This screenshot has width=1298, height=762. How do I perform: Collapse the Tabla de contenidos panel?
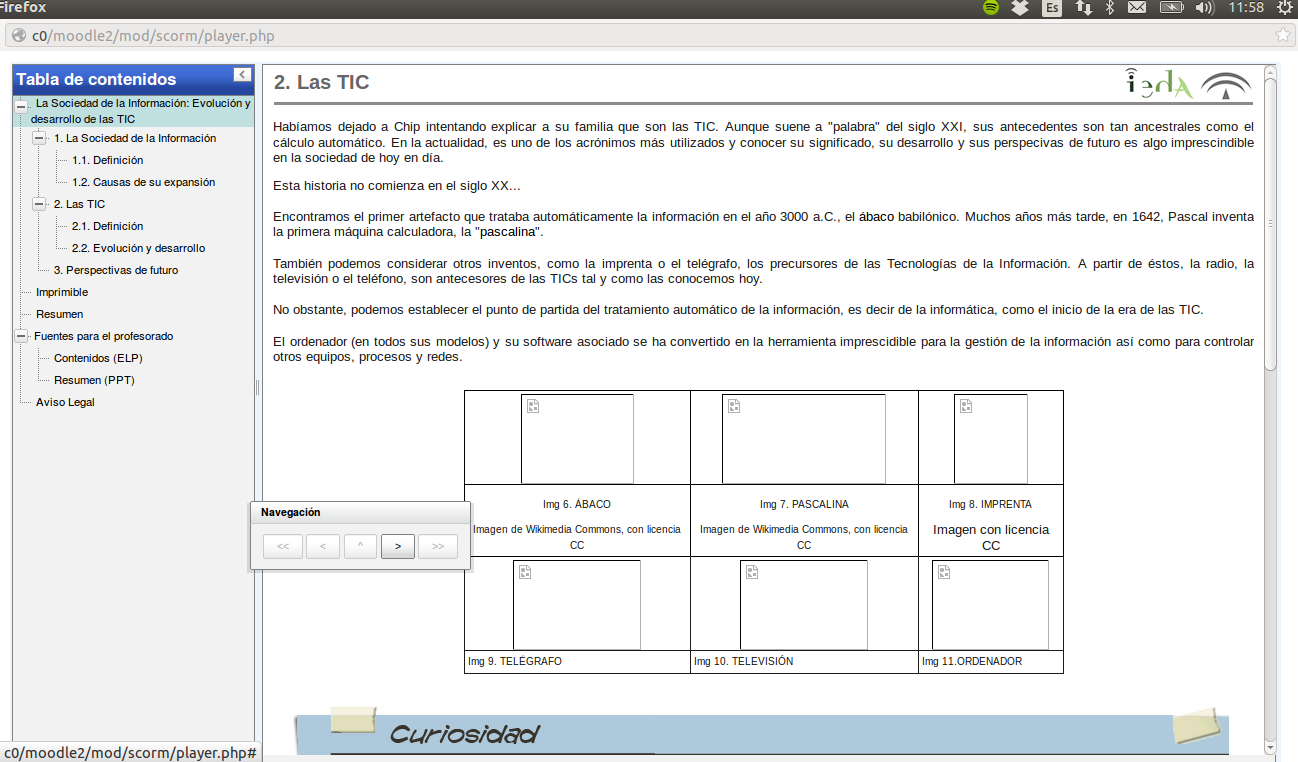click(x=242, y=74)
